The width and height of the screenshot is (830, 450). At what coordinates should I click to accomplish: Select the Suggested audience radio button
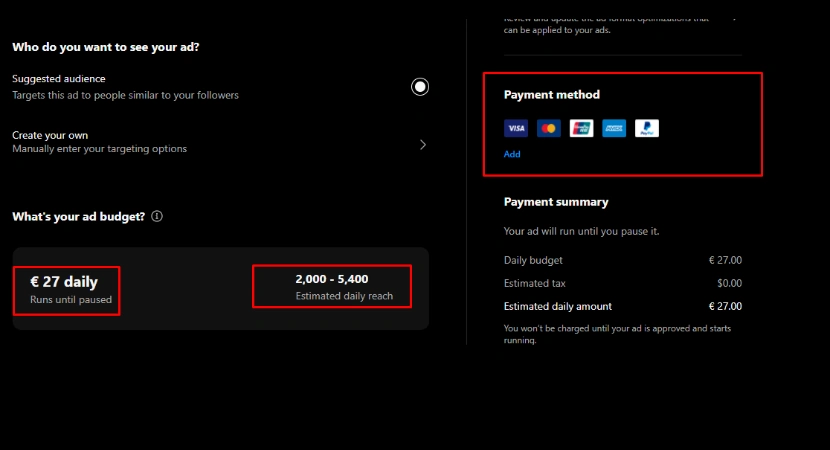click(x=420, y=87)
